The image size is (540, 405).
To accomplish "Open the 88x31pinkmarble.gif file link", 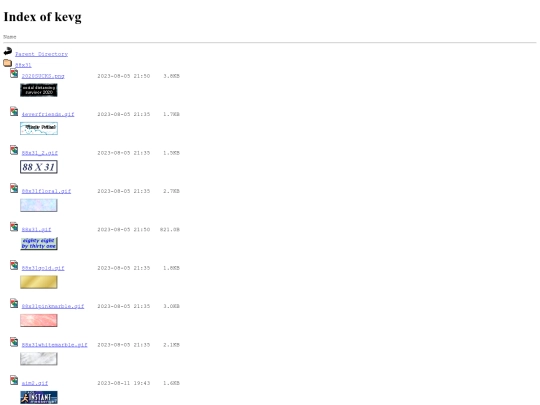I will (x=53, y=306).
